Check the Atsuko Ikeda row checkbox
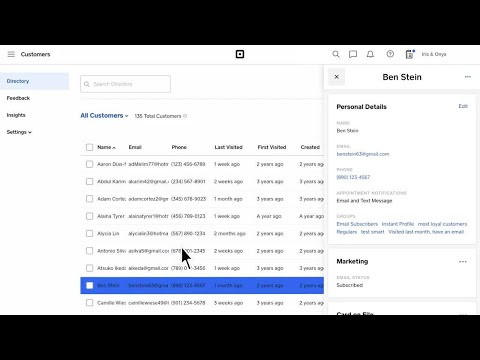Image resolution: width=480 pixels, height=360 pixels. [x=89, y=268]
